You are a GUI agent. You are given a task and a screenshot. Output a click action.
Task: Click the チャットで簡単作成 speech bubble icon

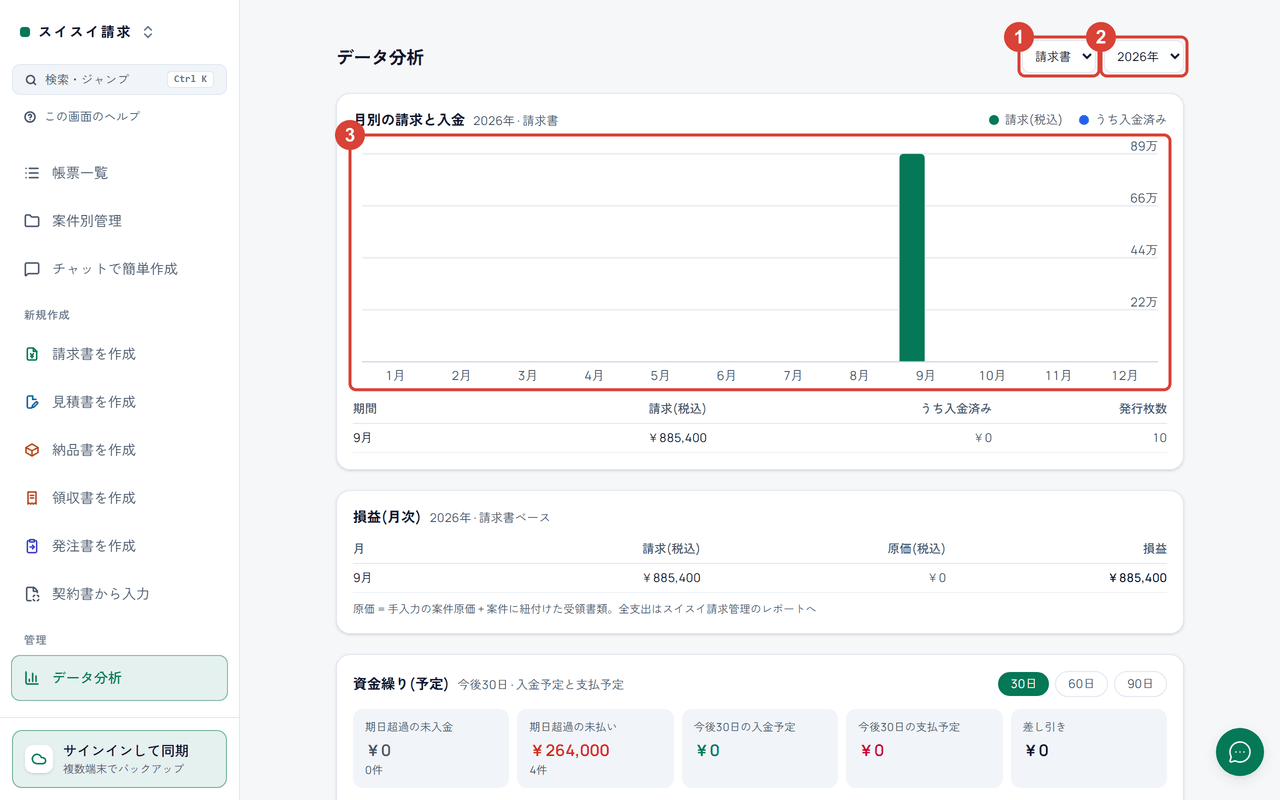pyautogui.click(x=32, y=269)
